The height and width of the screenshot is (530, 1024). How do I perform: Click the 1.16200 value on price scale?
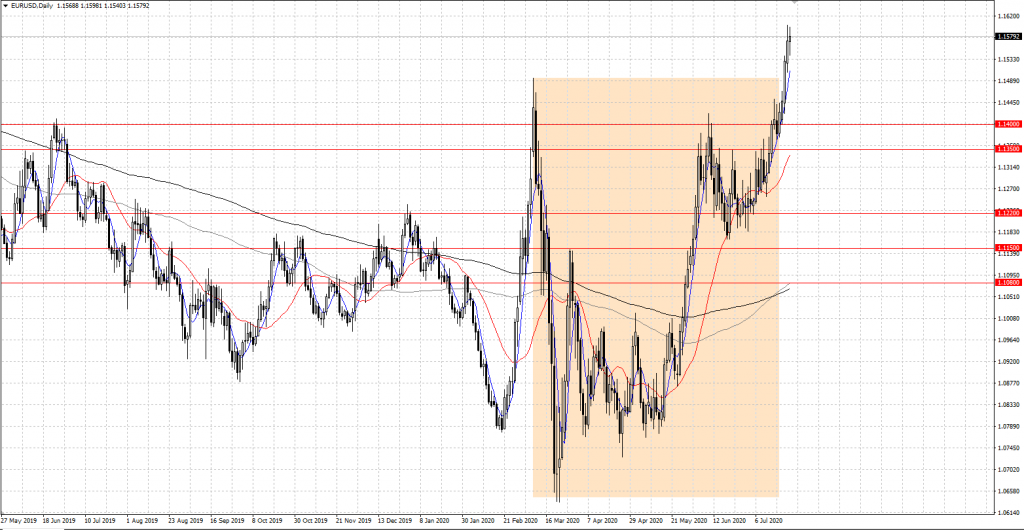(1008, 16)
